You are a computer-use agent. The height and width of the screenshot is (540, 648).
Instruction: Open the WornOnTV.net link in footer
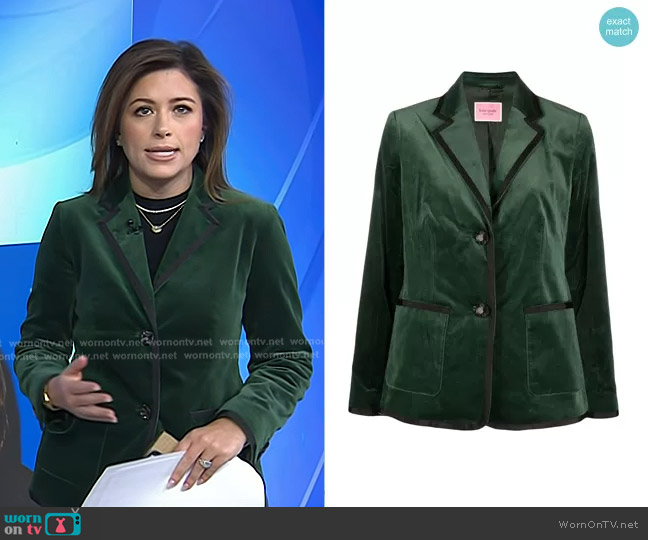(599, 524)
